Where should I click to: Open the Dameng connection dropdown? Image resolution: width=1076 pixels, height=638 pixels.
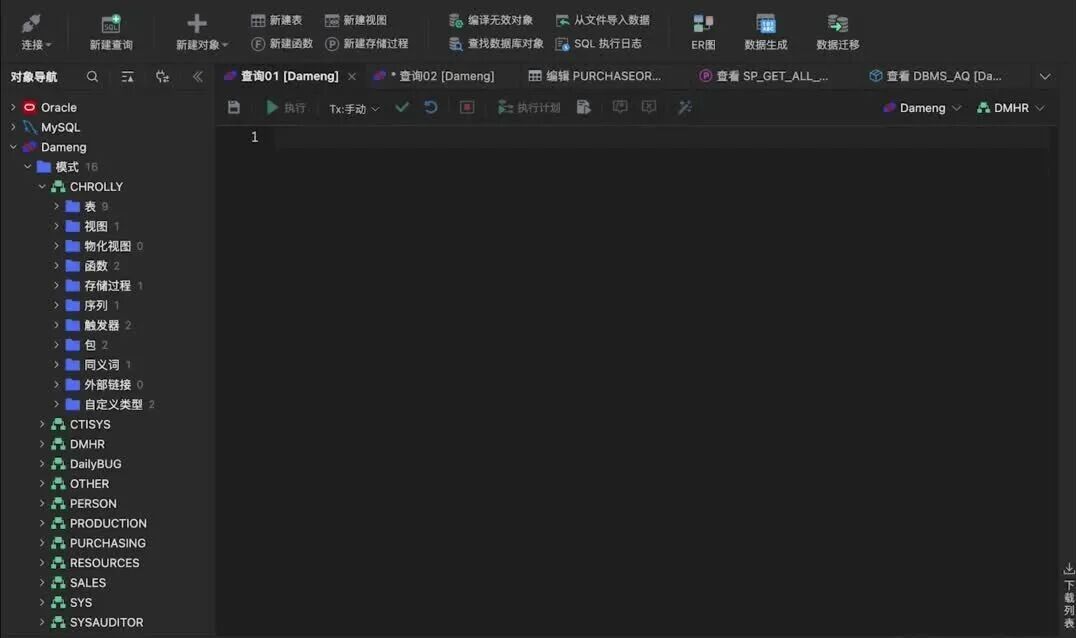click(922, 108)
